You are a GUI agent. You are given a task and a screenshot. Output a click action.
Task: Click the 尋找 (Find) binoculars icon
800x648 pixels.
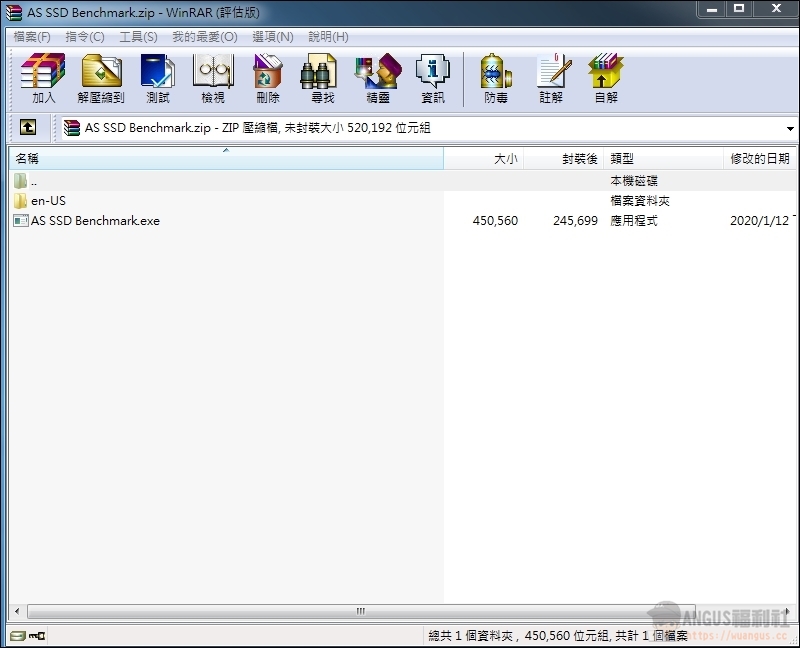322,78
